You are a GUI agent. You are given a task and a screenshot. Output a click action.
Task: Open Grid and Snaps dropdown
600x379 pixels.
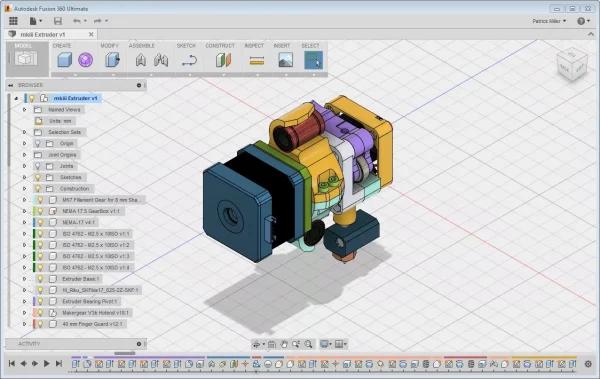(340, 344)
